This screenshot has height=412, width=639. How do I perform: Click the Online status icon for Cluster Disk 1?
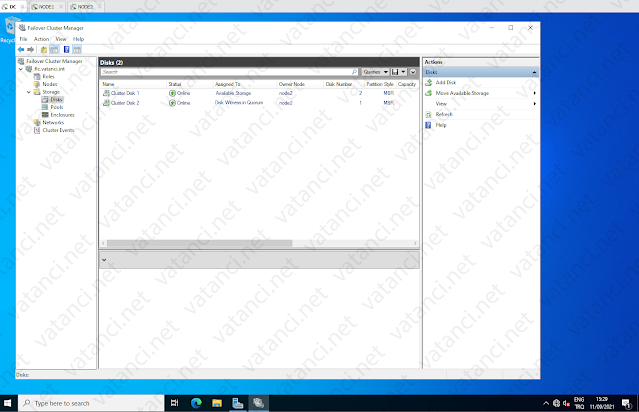172,93
